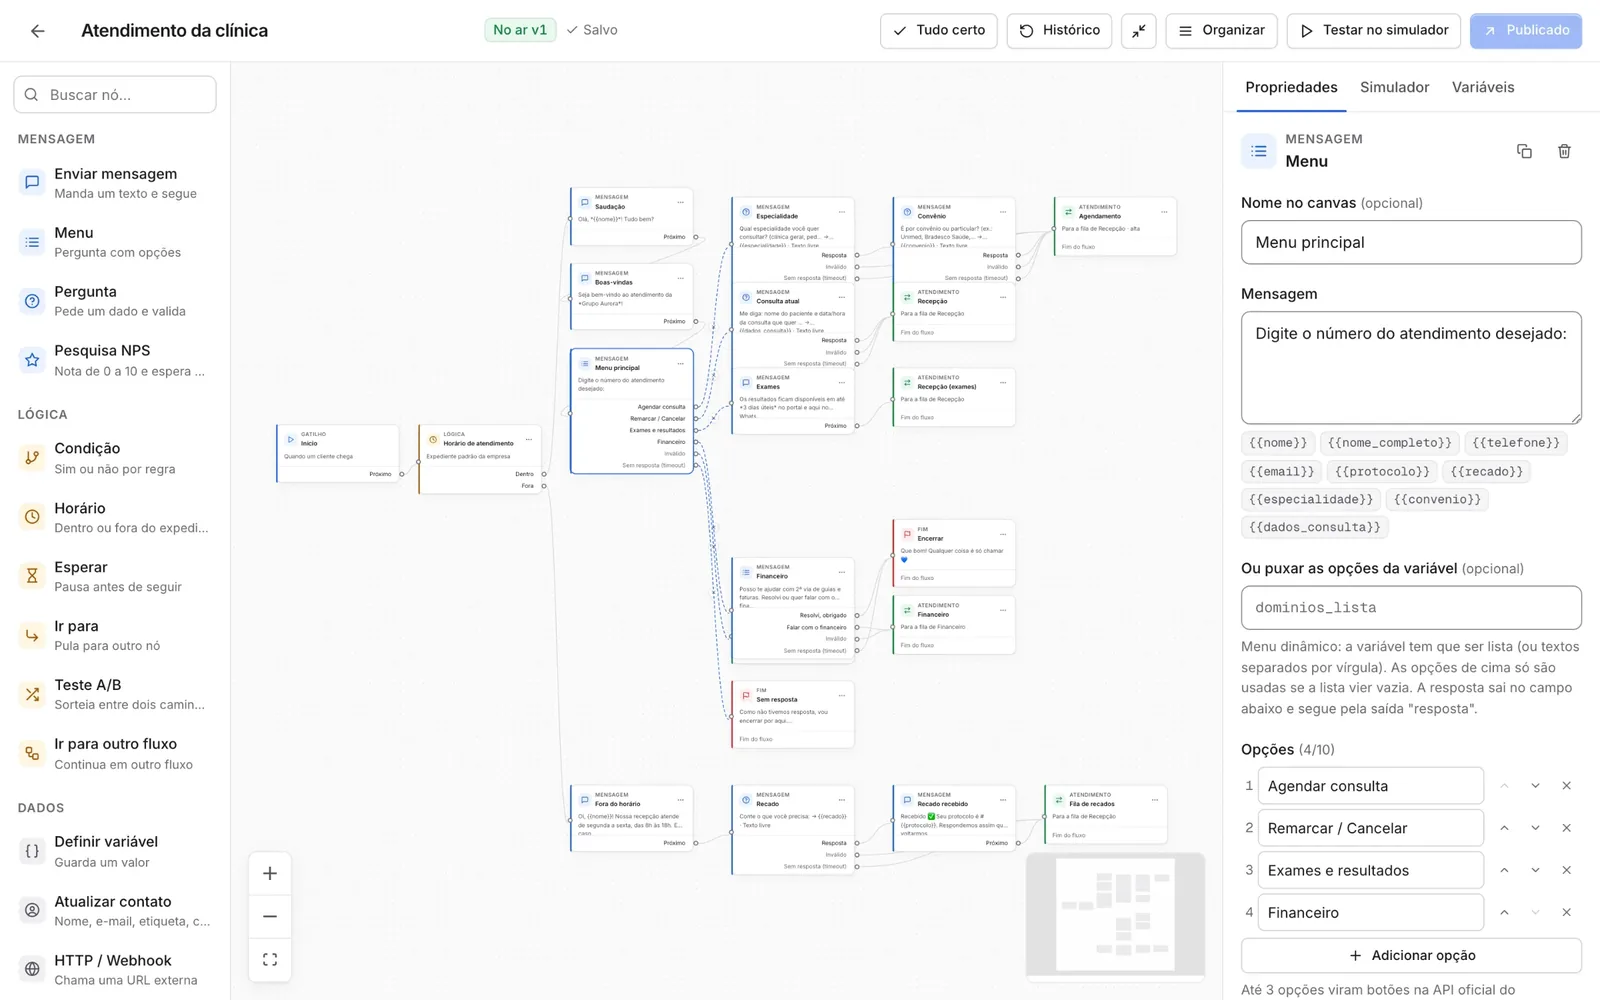Click the Organizar button
Image resolution: width=1600 pixels, height=1000 pixels.
tap(1222, 31)
